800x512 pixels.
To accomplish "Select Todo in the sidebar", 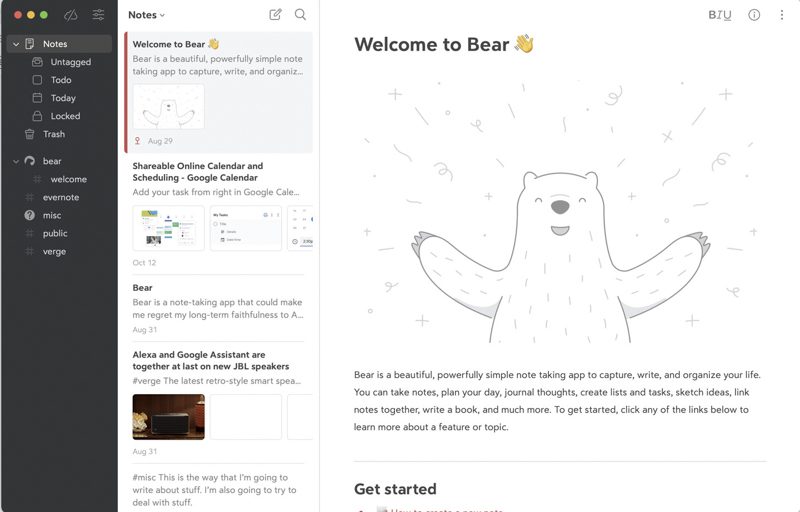I will [61, 80].
